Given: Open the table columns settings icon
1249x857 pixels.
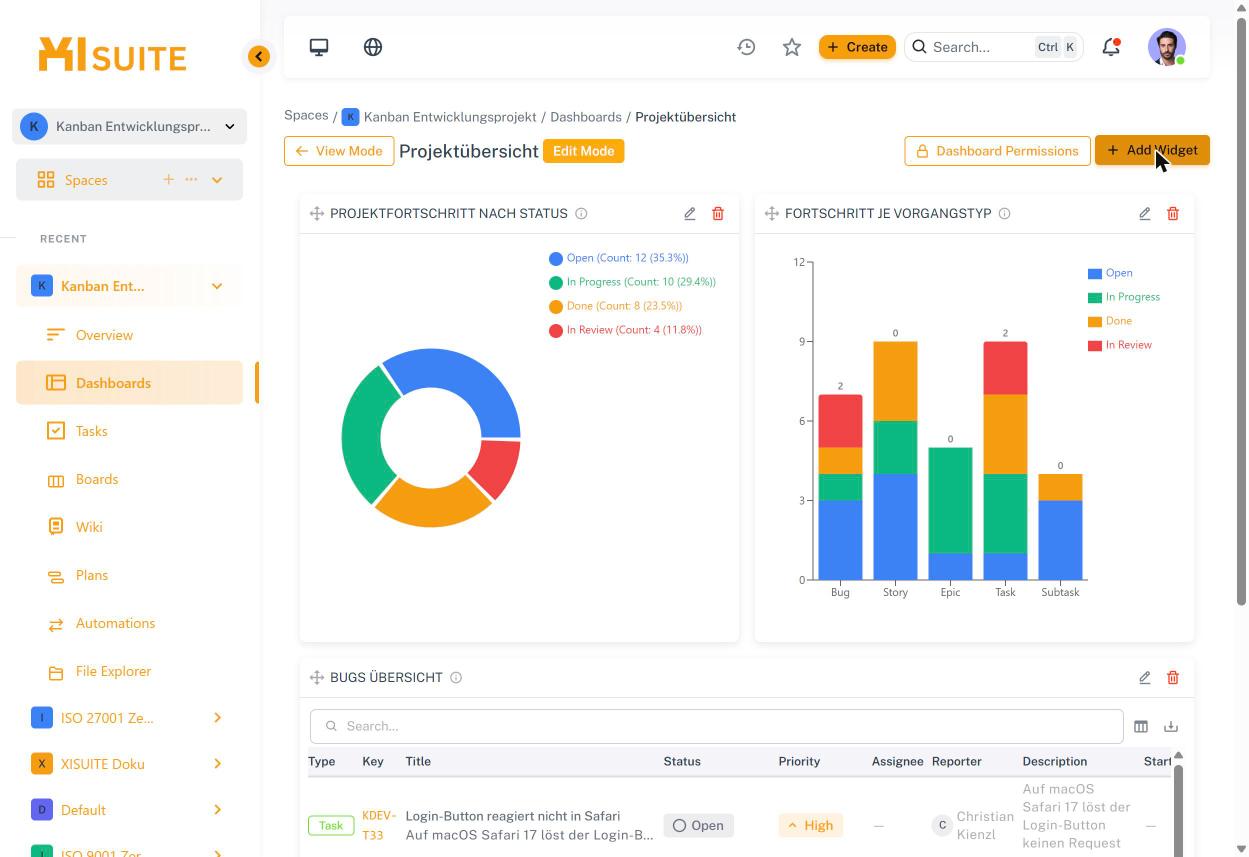Looking at the screenshot, I should [x=1141, y=726].
